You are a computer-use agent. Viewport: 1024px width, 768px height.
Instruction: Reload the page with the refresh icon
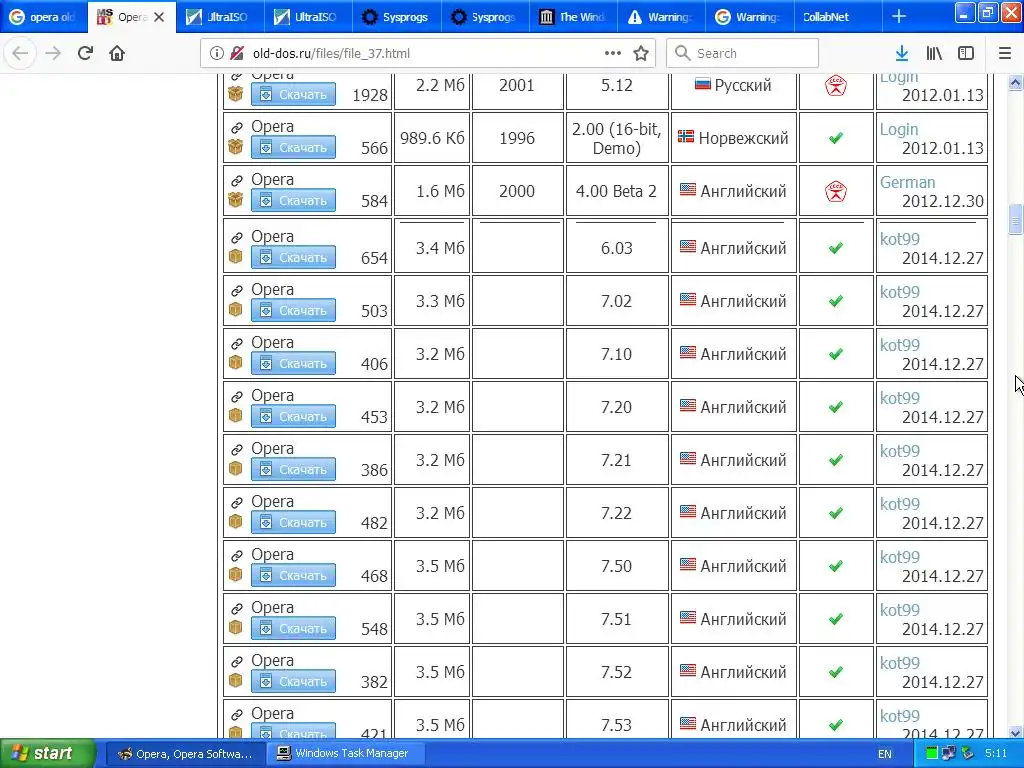pos(85,53)
